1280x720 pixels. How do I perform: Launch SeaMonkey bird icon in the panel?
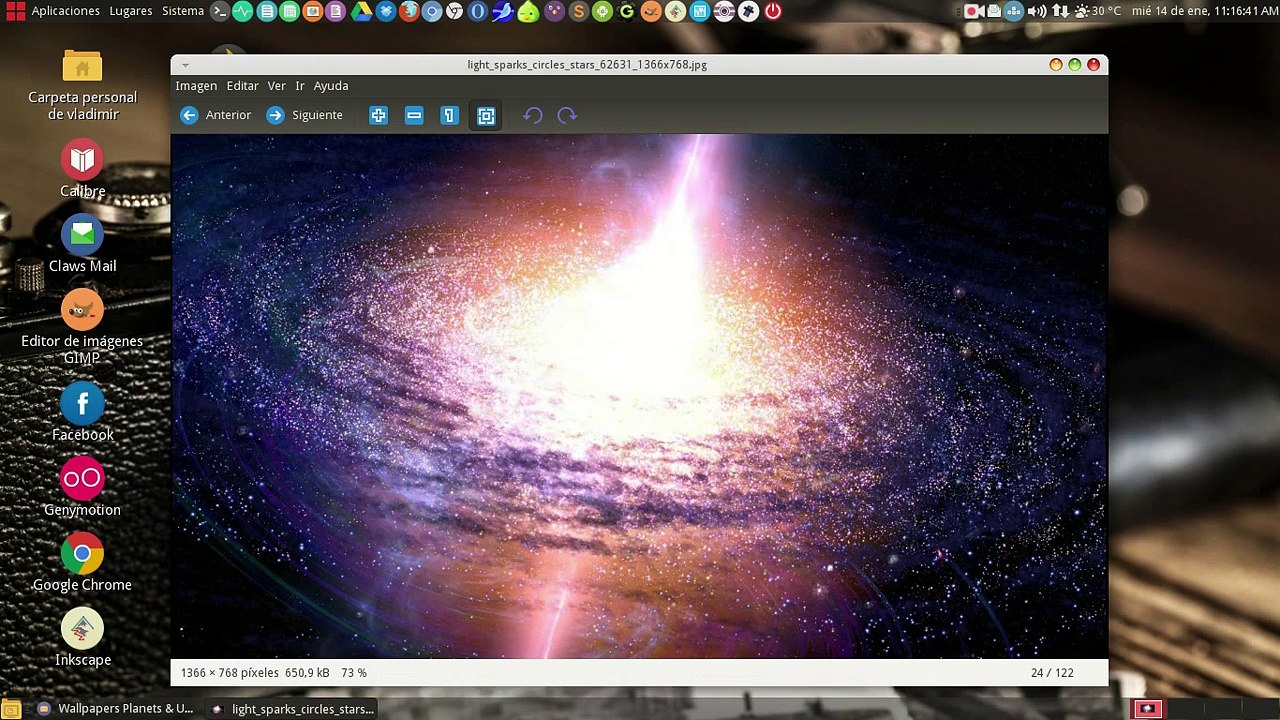[503, 11]
